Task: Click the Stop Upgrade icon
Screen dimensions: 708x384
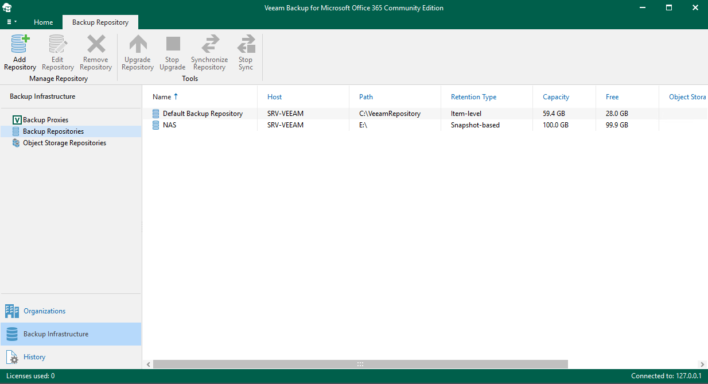Action: click(x=172, y=44)
